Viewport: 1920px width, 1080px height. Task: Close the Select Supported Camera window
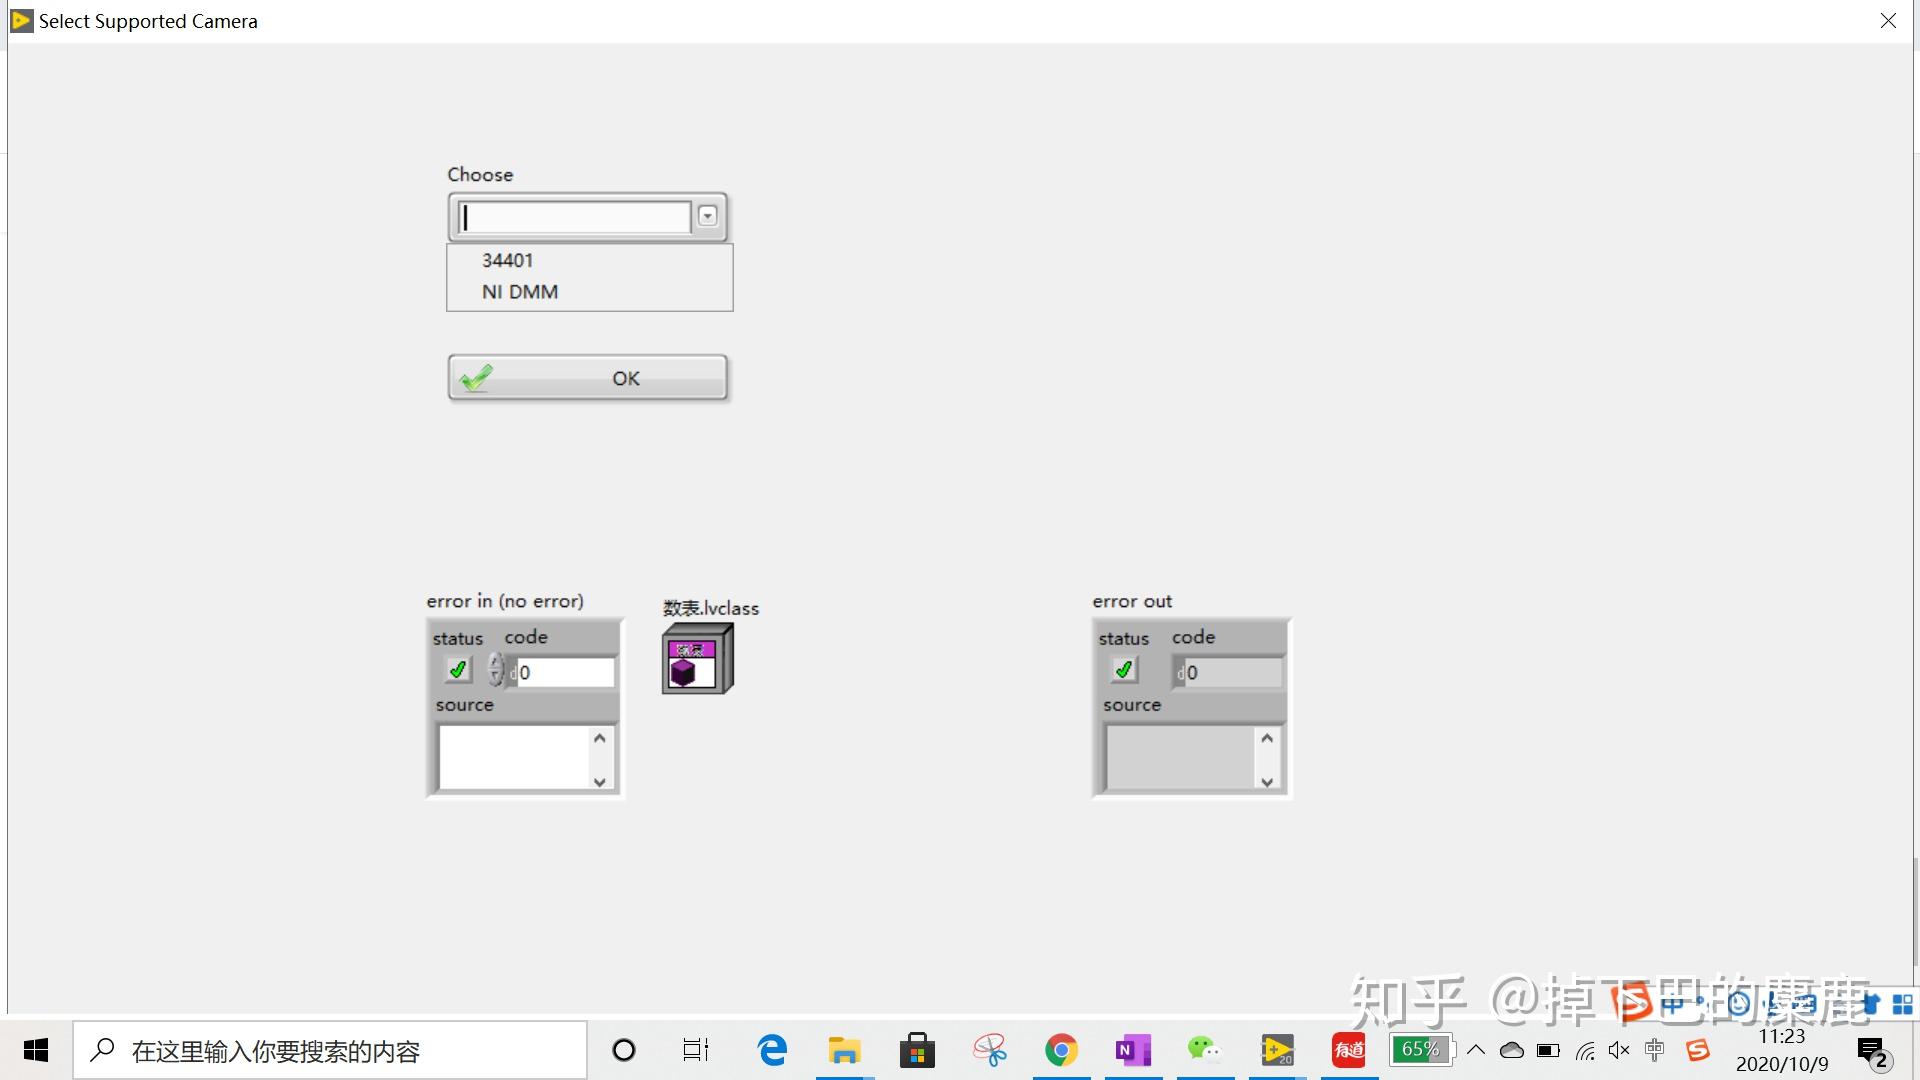click(x=1888, y=20)
